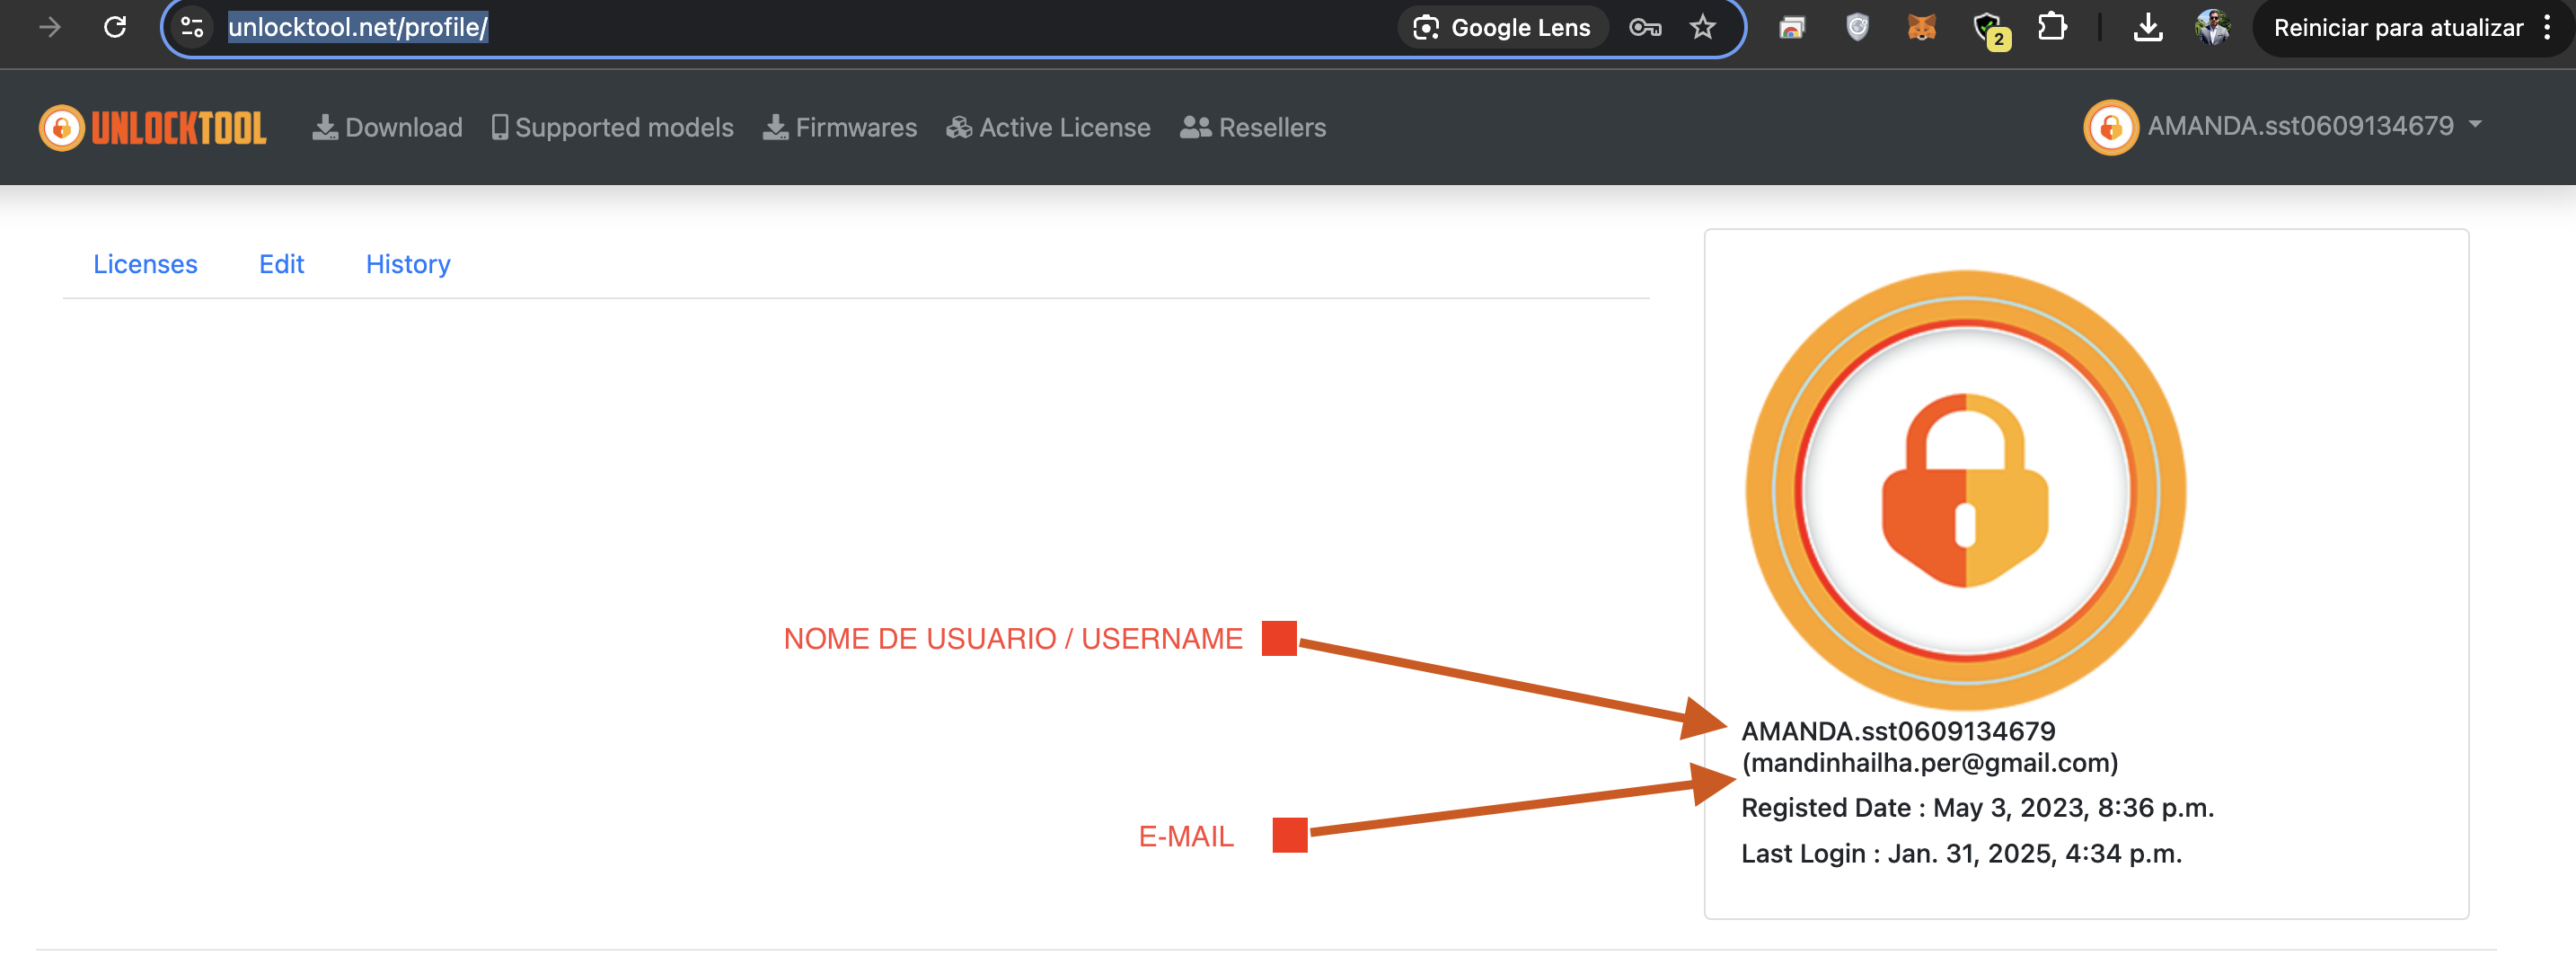Select the email (mandinhailha.per@gmail.com)
The height and width of the screenshot is (965, 2576).
tap(1930, 763)
